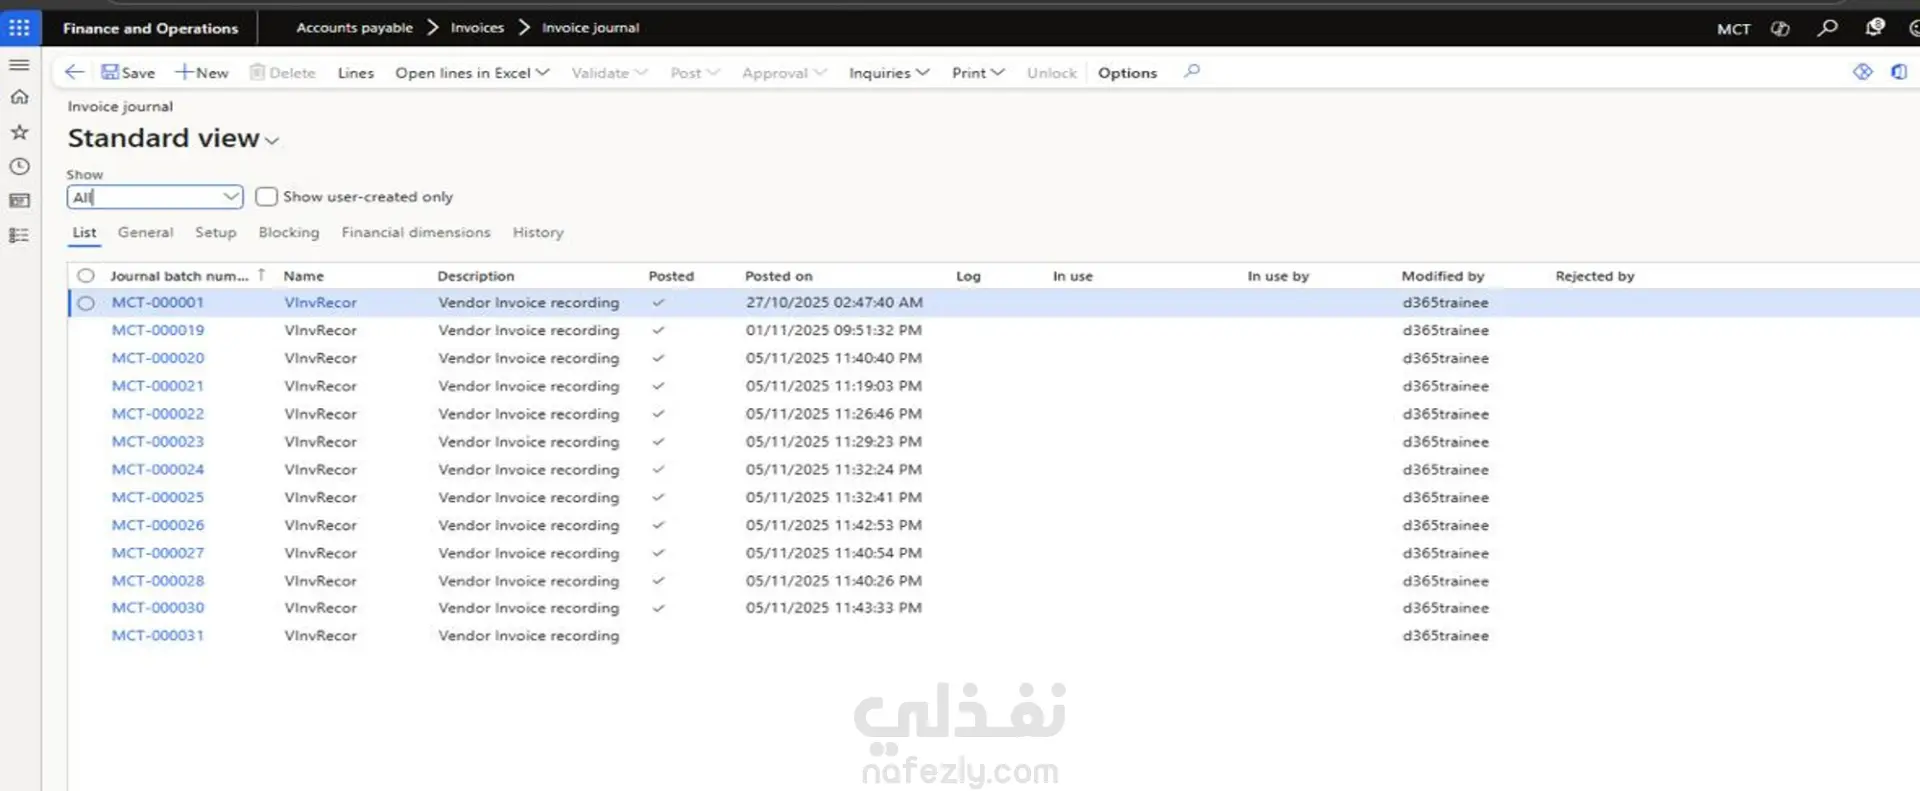1920x791 pixels.
Task: Switch to the History tab
Action: pyautogui.click(x=538, y=232)
